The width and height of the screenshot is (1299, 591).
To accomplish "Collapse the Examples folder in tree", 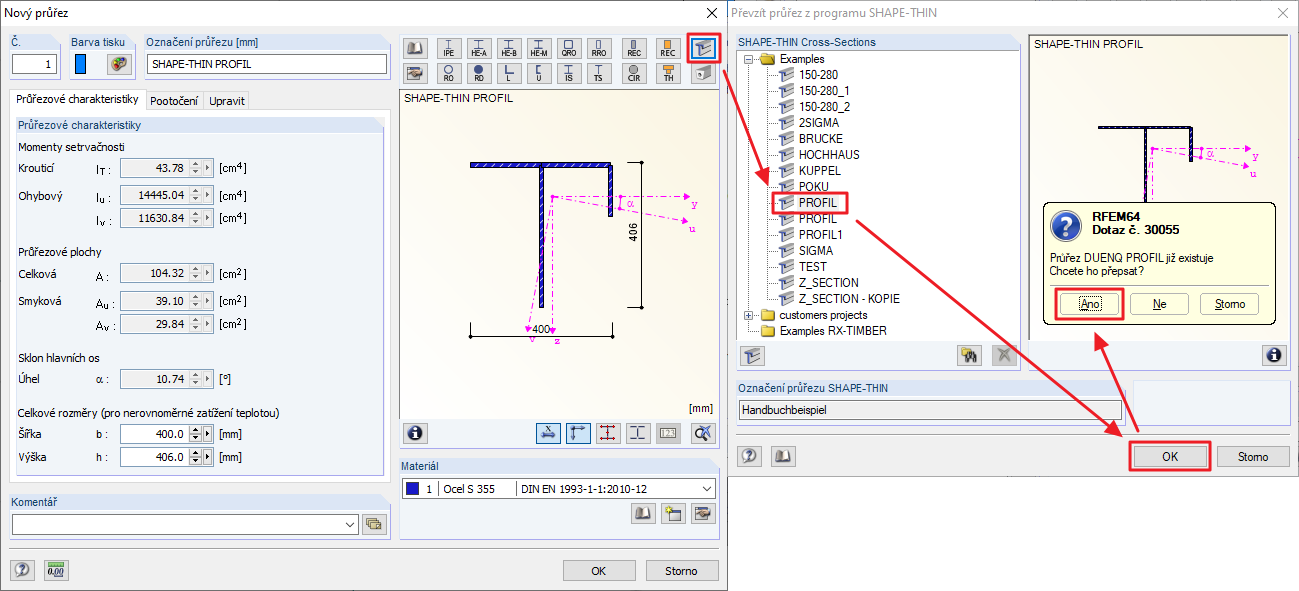I will [749, 59].
